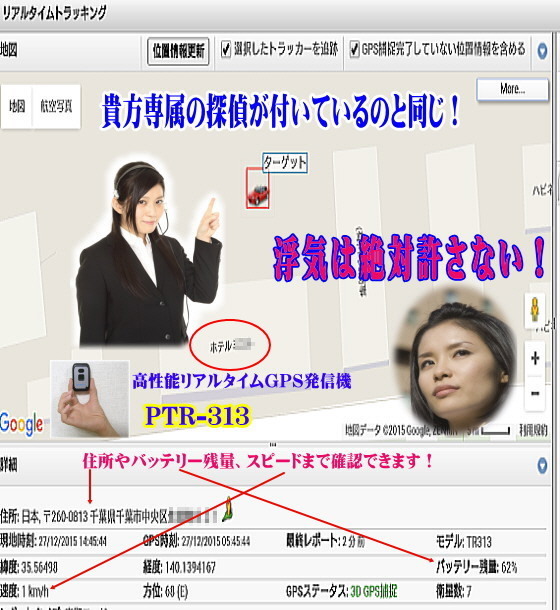Screen dimensions: 560x610
Task: Toggle follow selected tracker checkbox
Action: click(225, 50)
